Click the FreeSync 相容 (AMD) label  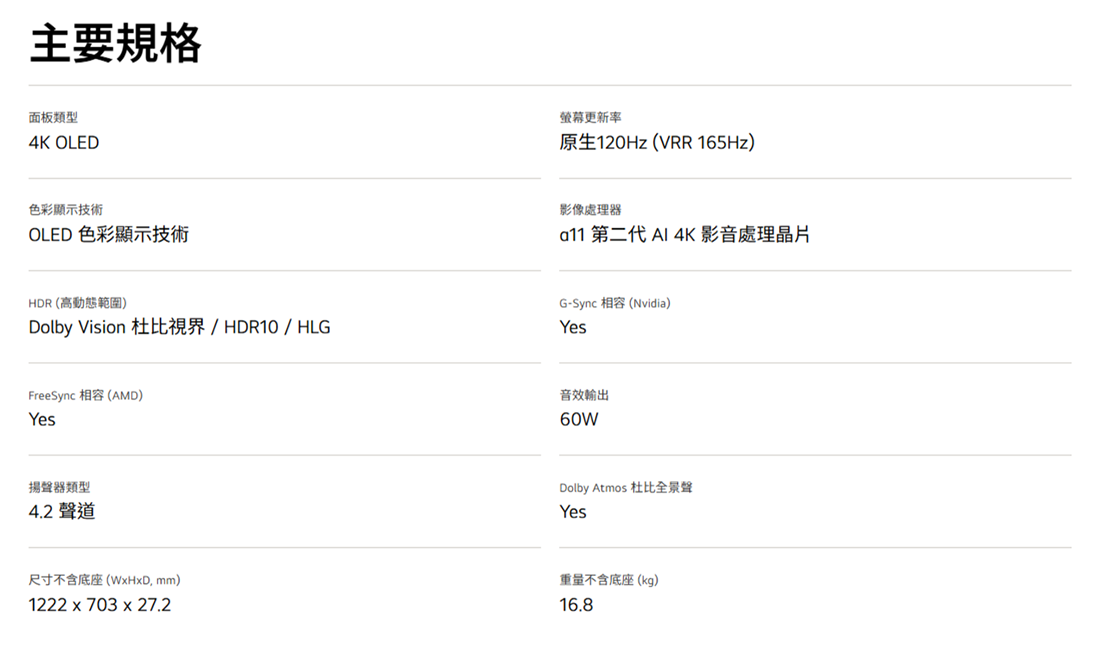tap(85, 396)
